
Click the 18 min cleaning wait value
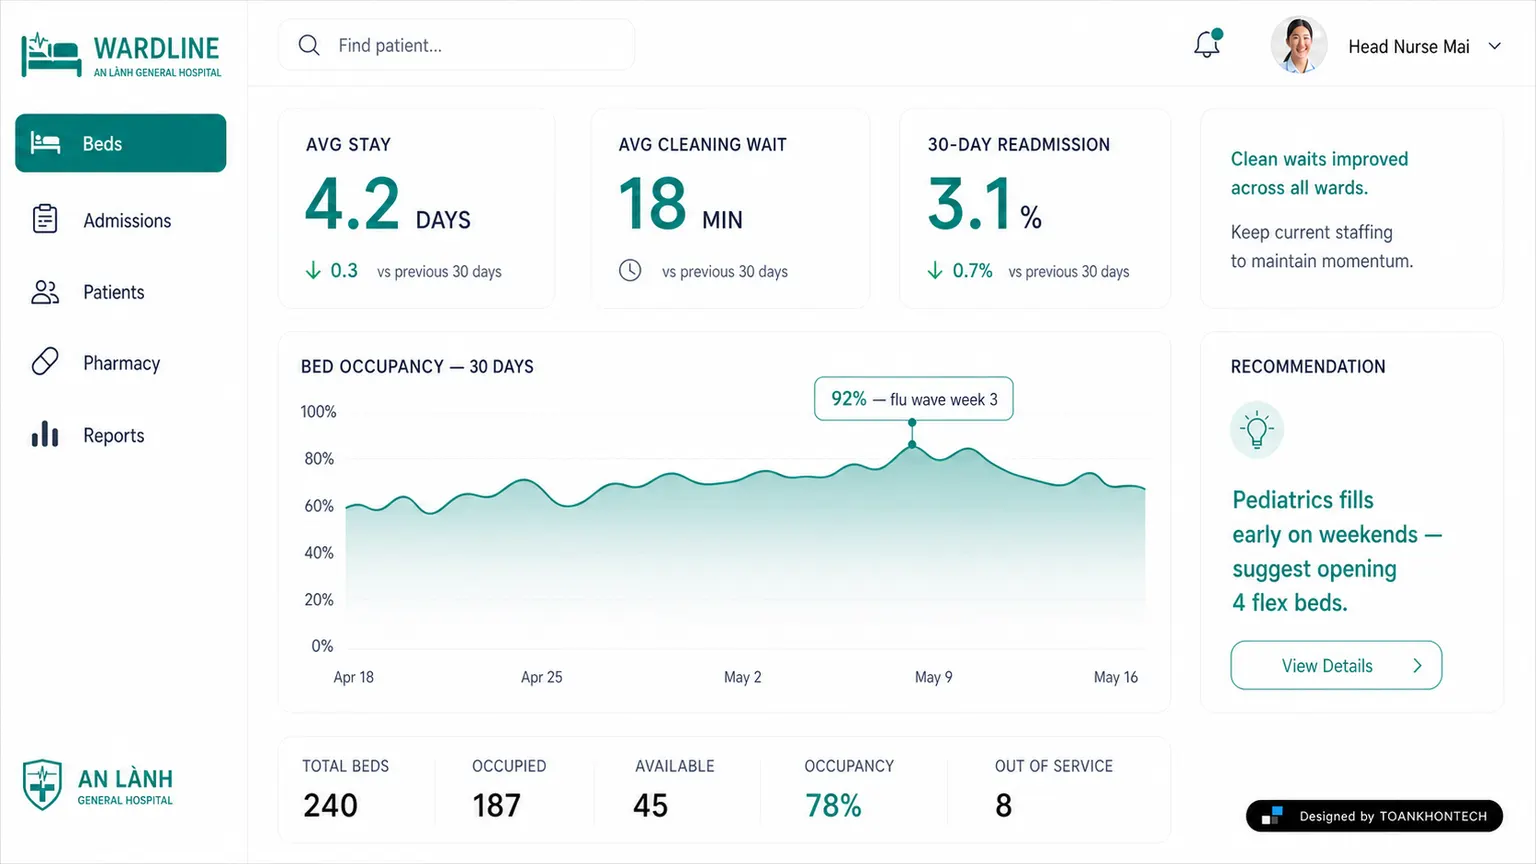681,205
